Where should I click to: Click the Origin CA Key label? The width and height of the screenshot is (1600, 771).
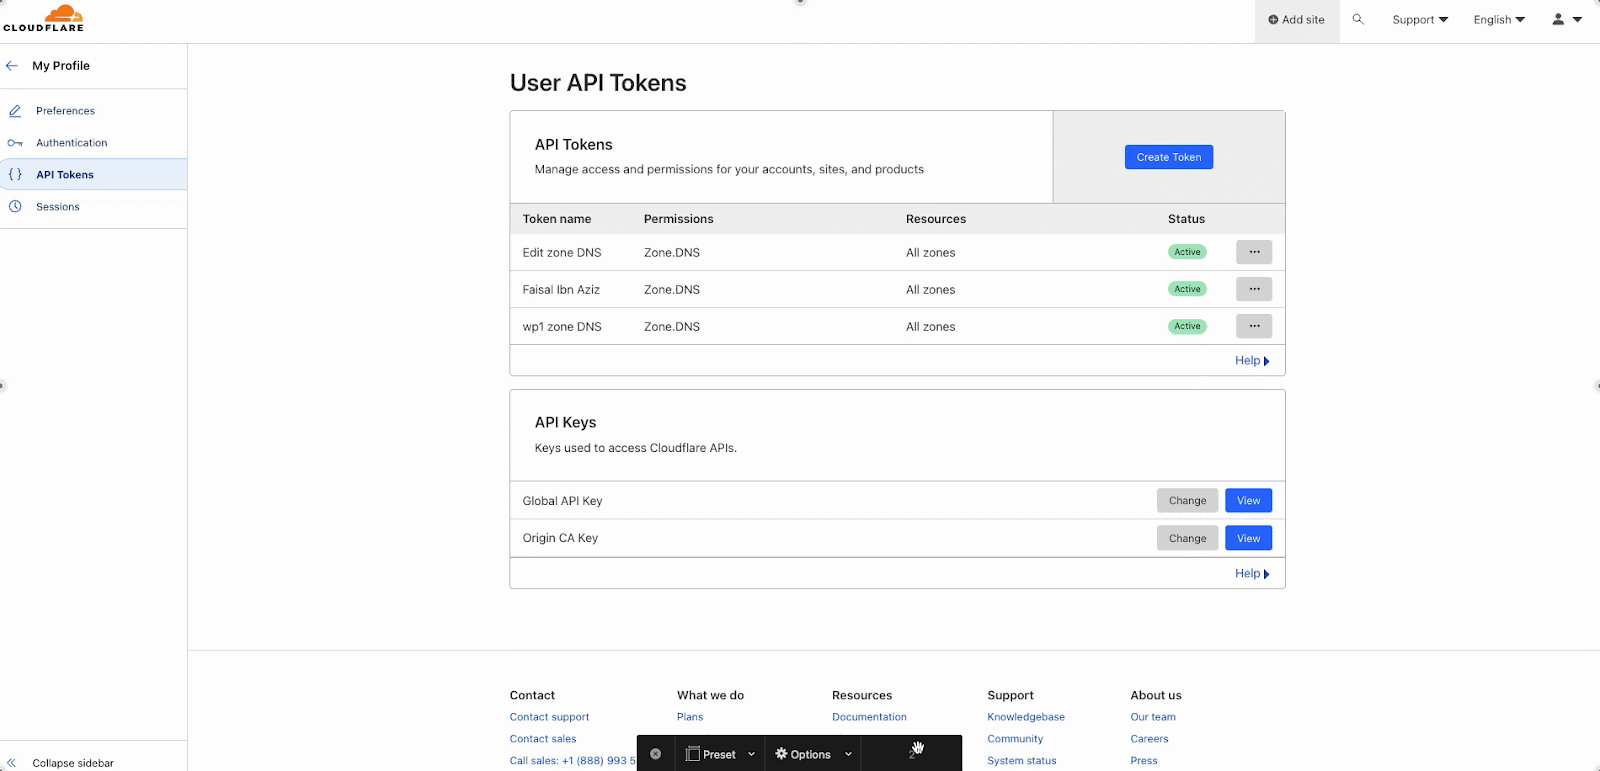[x=560, y=538]
